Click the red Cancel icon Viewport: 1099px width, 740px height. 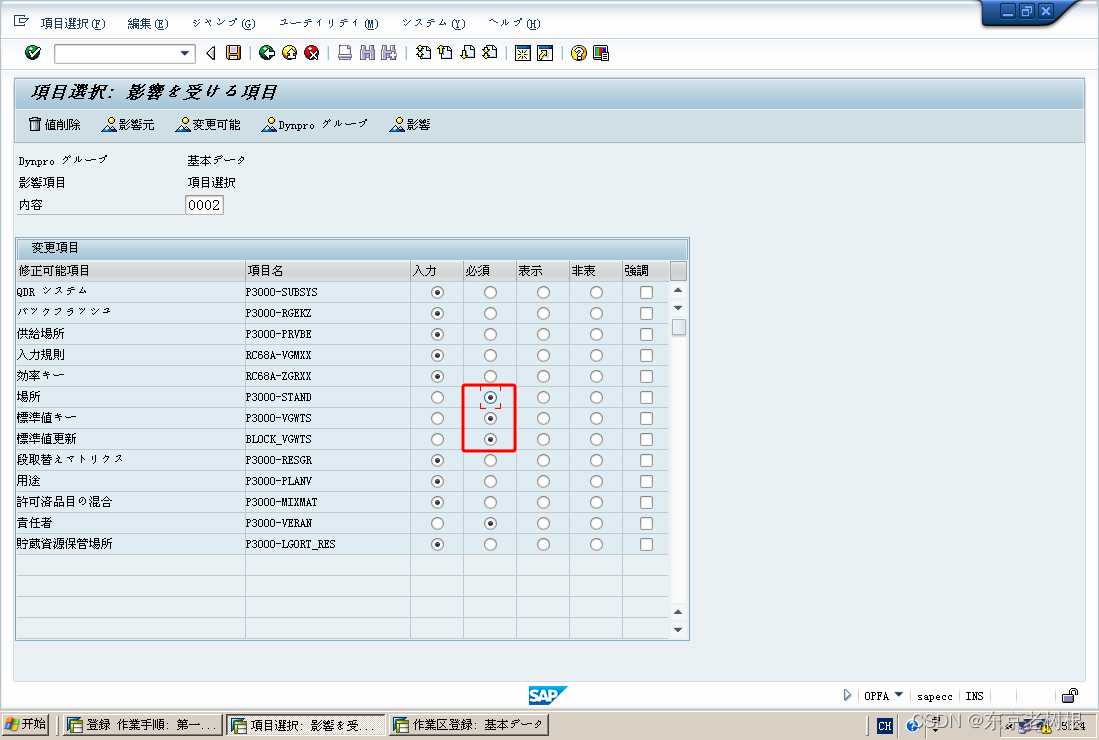[311, 53]
